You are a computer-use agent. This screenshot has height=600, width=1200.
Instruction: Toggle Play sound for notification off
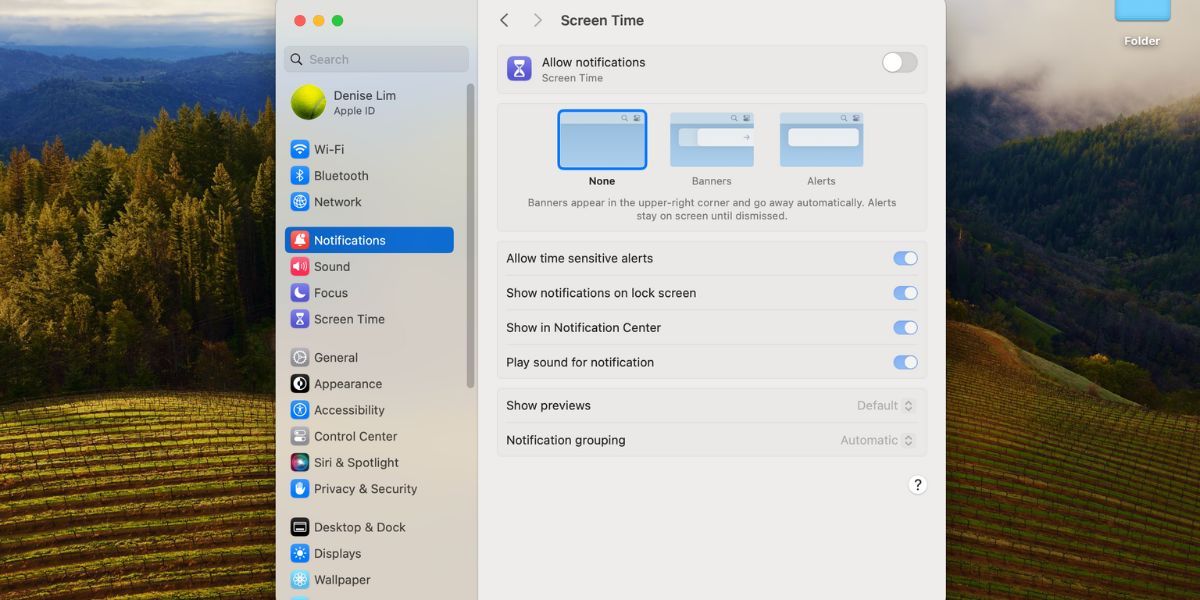905,362
